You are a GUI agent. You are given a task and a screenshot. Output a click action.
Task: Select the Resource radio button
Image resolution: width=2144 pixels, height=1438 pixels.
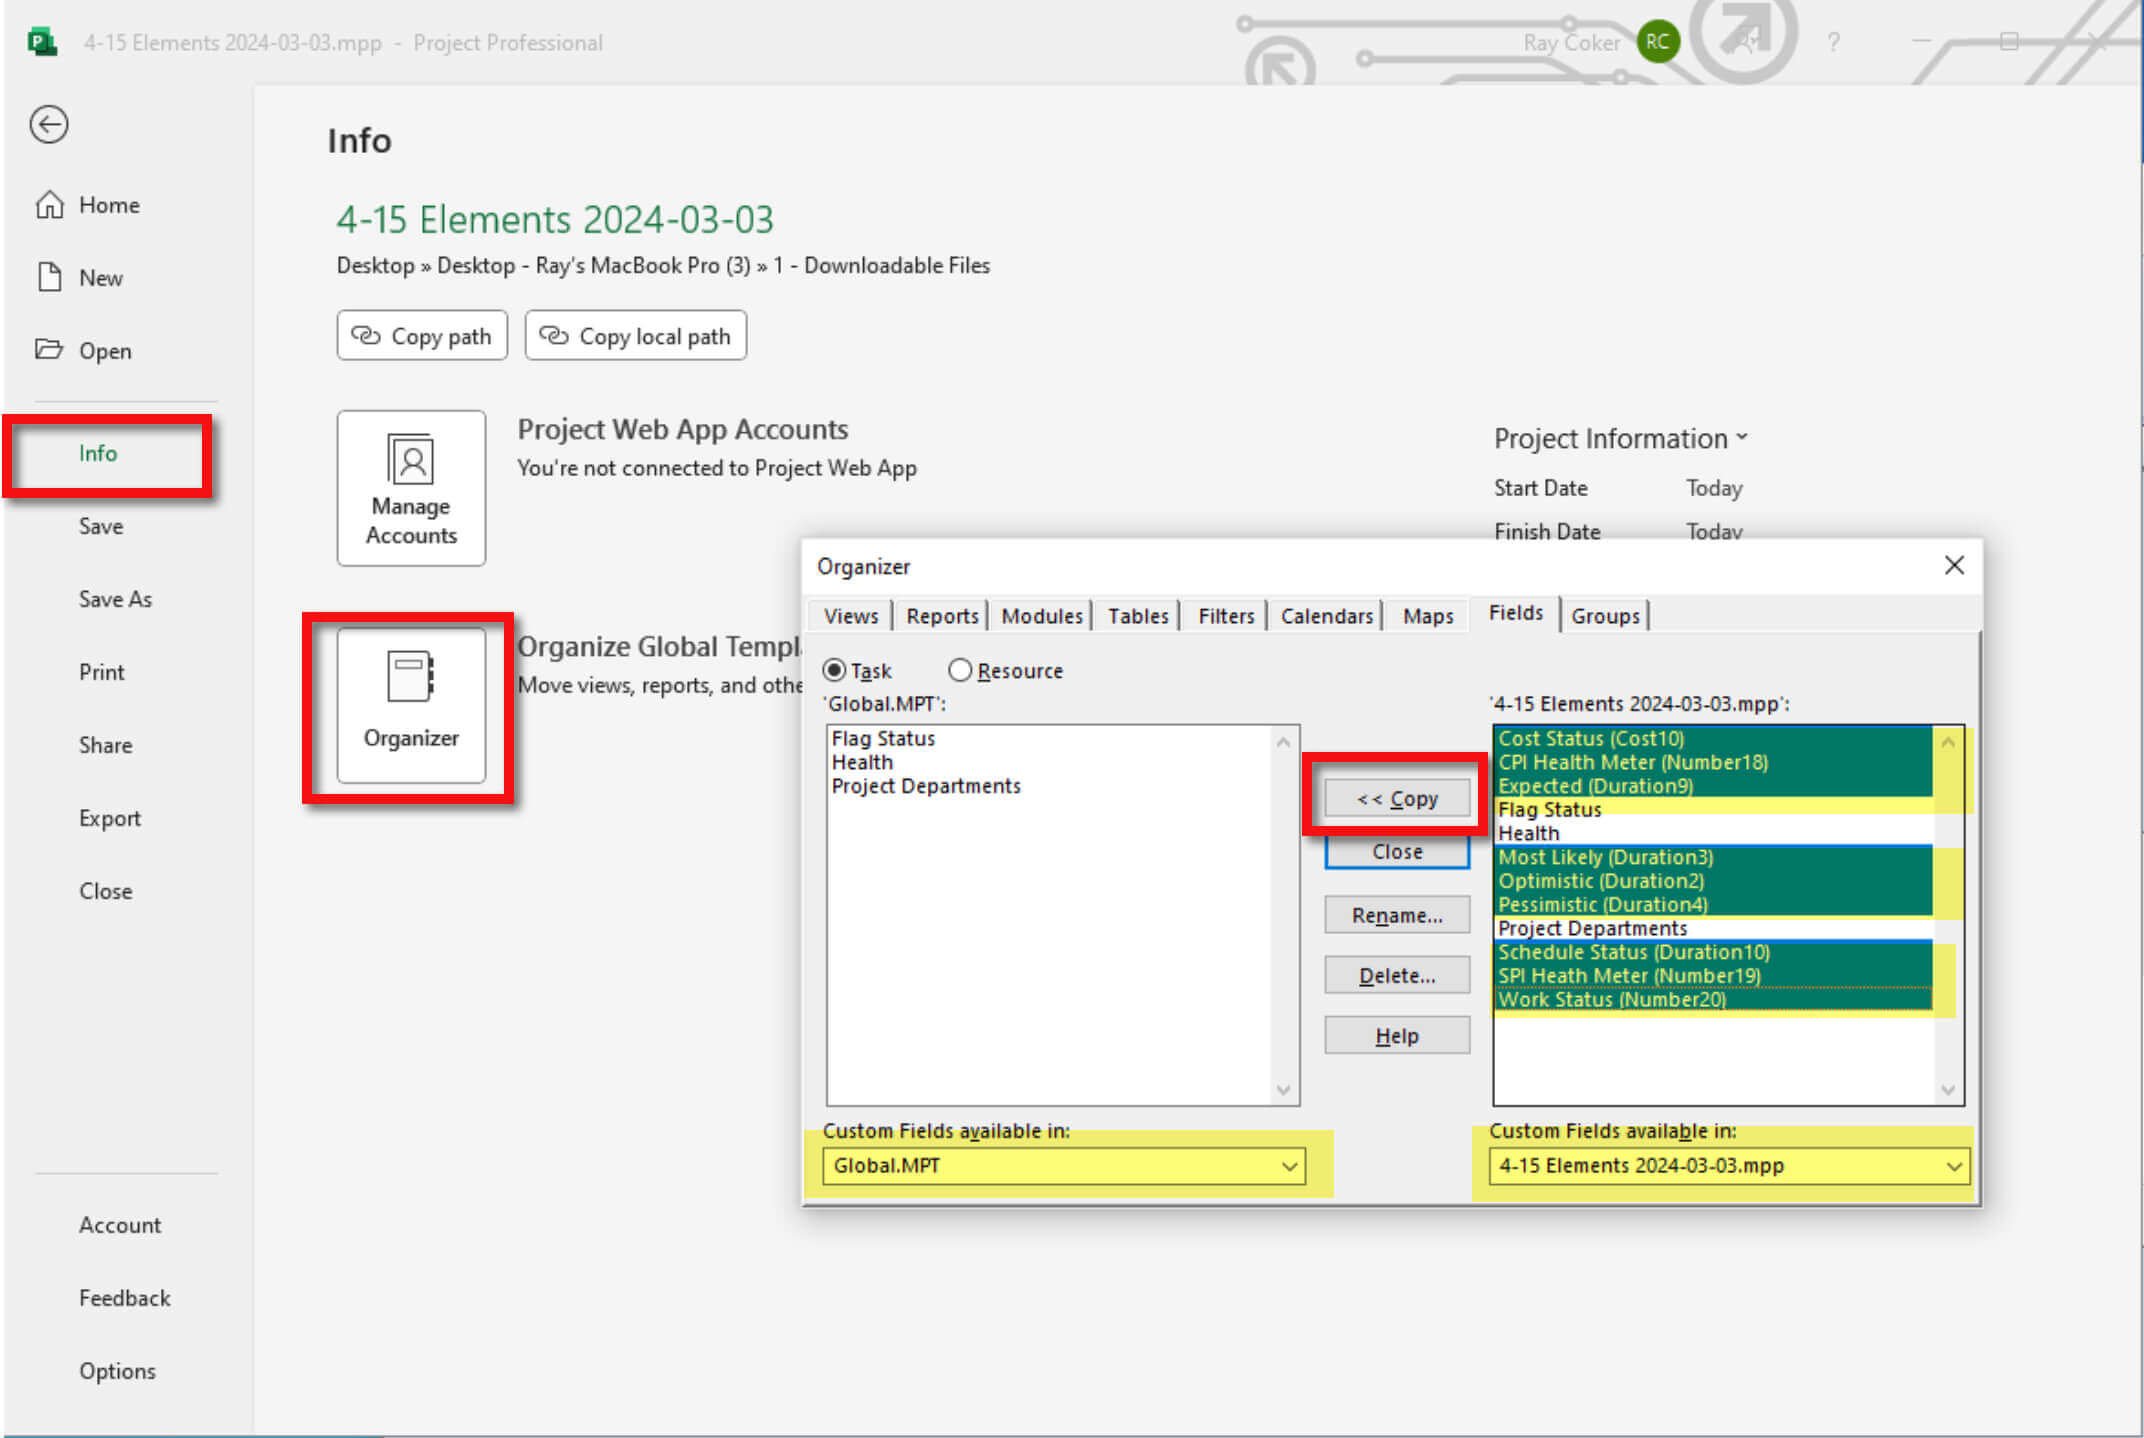tap(960, 670)
